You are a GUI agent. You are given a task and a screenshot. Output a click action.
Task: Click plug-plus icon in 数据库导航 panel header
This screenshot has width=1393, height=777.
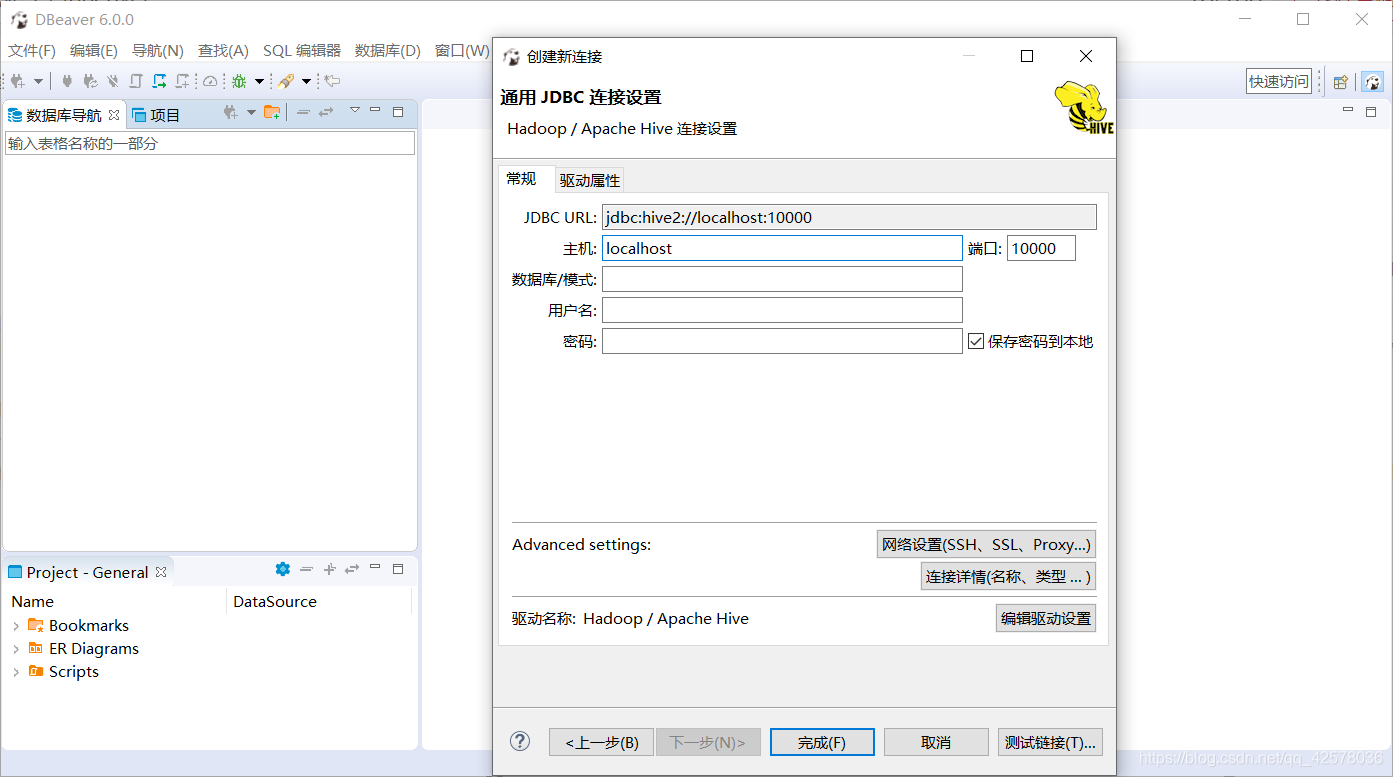(x=230, y=113)
